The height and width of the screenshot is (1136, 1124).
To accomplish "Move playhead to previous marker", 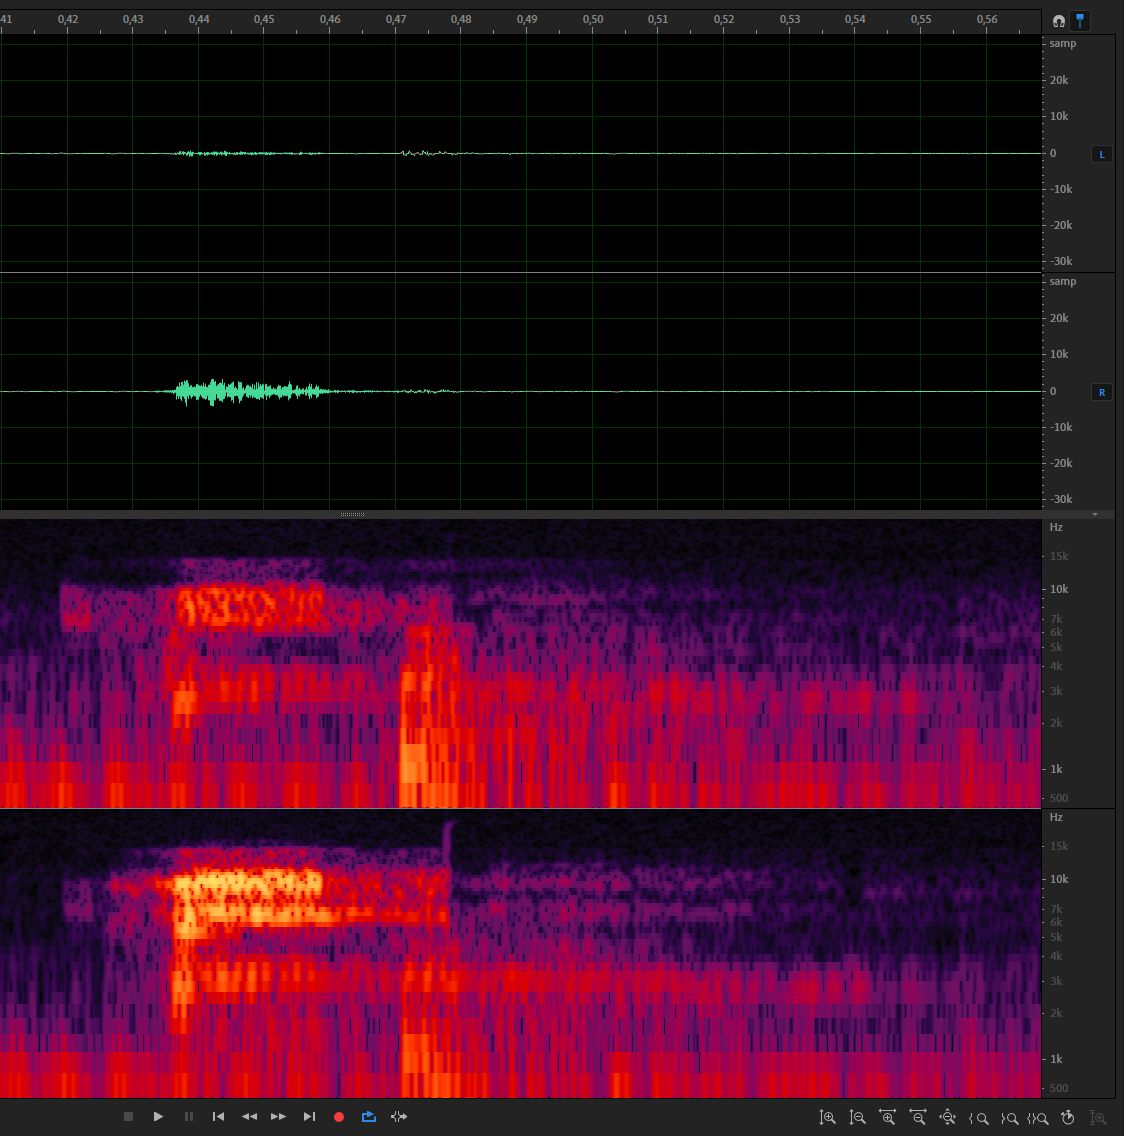I will pyautogui.click(x=218, y=1116).
